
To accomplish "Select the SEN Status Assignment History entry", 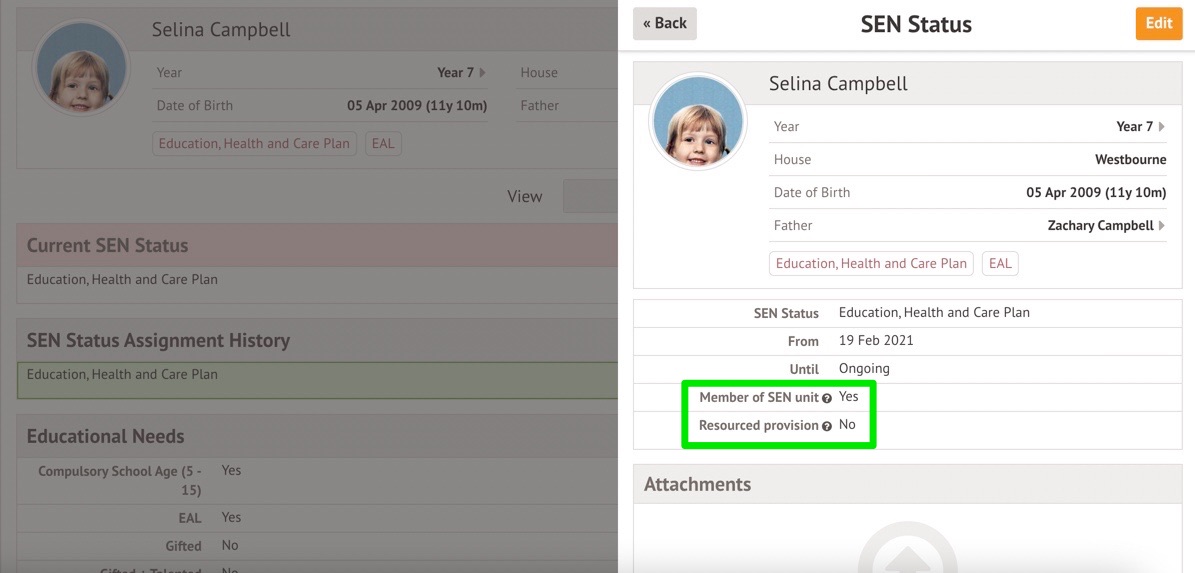I will click(x=122, y=375).
